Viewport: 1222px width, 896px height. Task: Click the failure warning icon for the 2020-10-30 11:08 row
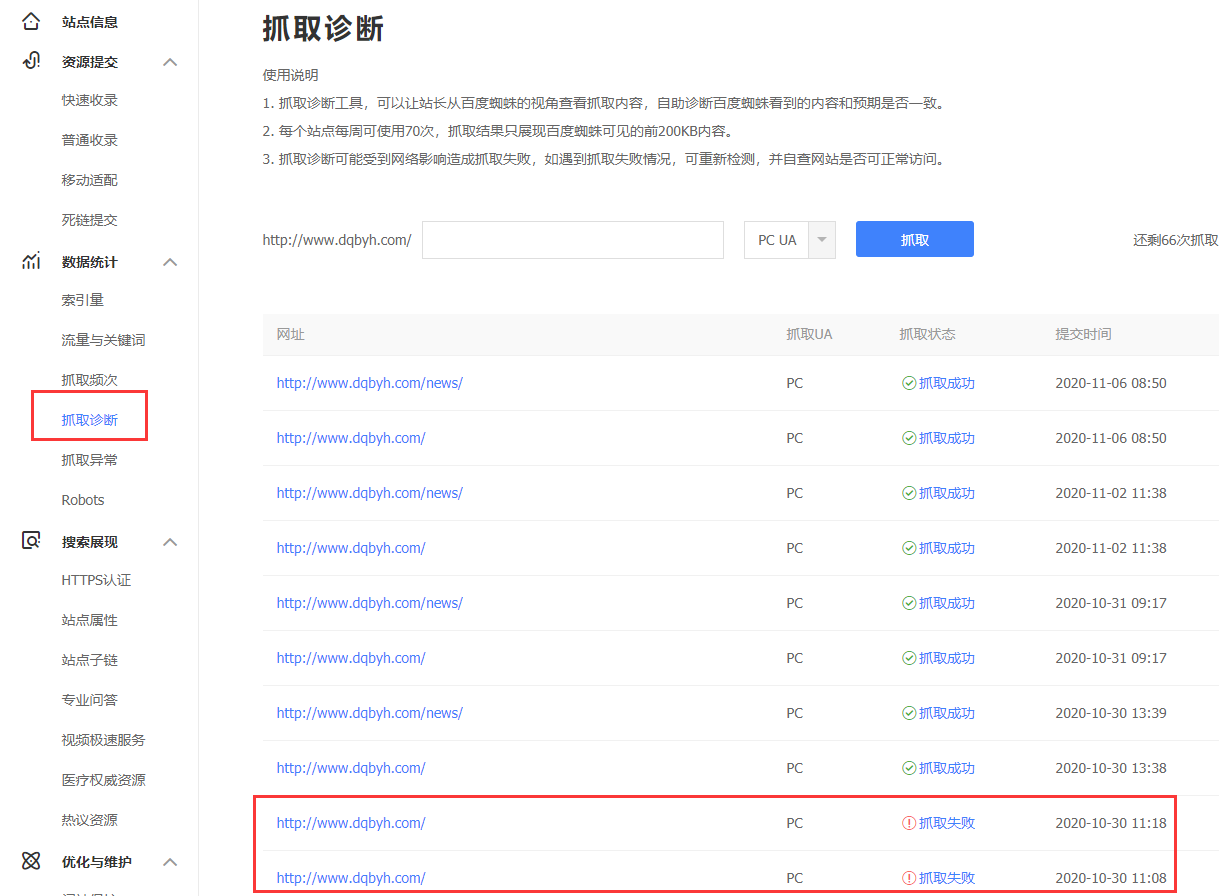909,878
